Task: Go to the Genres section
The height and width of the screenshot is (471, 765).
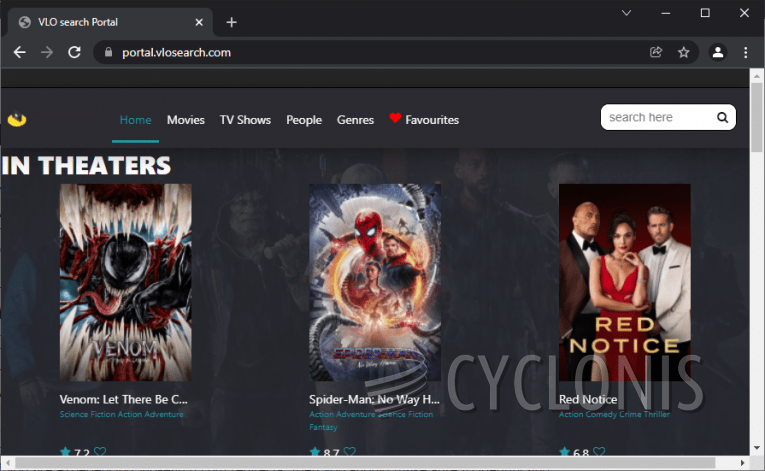Action: click(355, 120)
